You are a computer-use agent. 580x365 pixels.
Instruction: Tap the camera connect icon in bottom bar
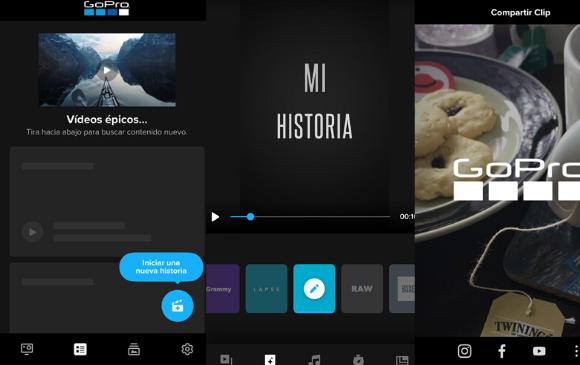[x=27, y=349]
